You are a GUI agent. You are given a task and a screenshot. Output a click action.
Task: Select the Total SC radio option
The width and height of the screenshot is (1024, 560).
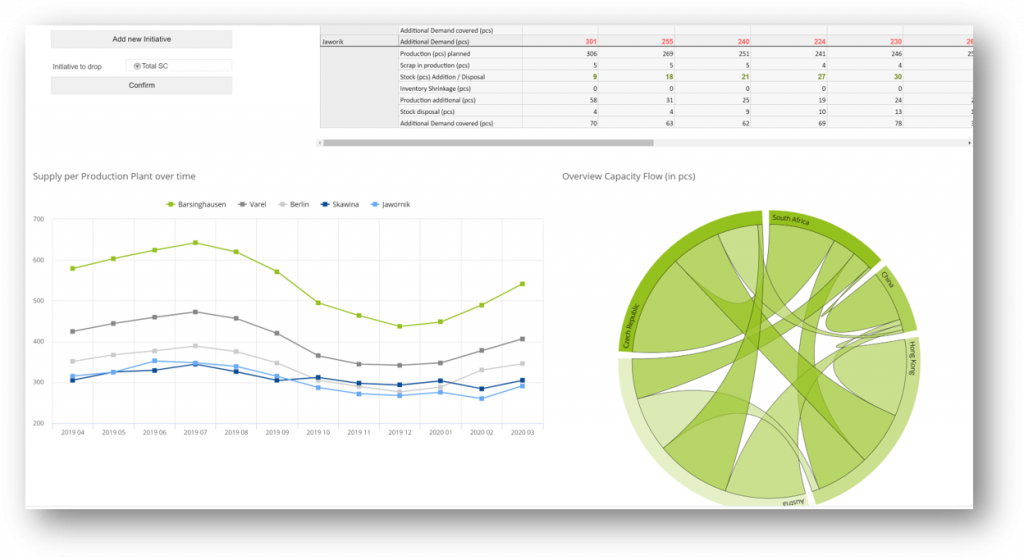tap(137, 66)
